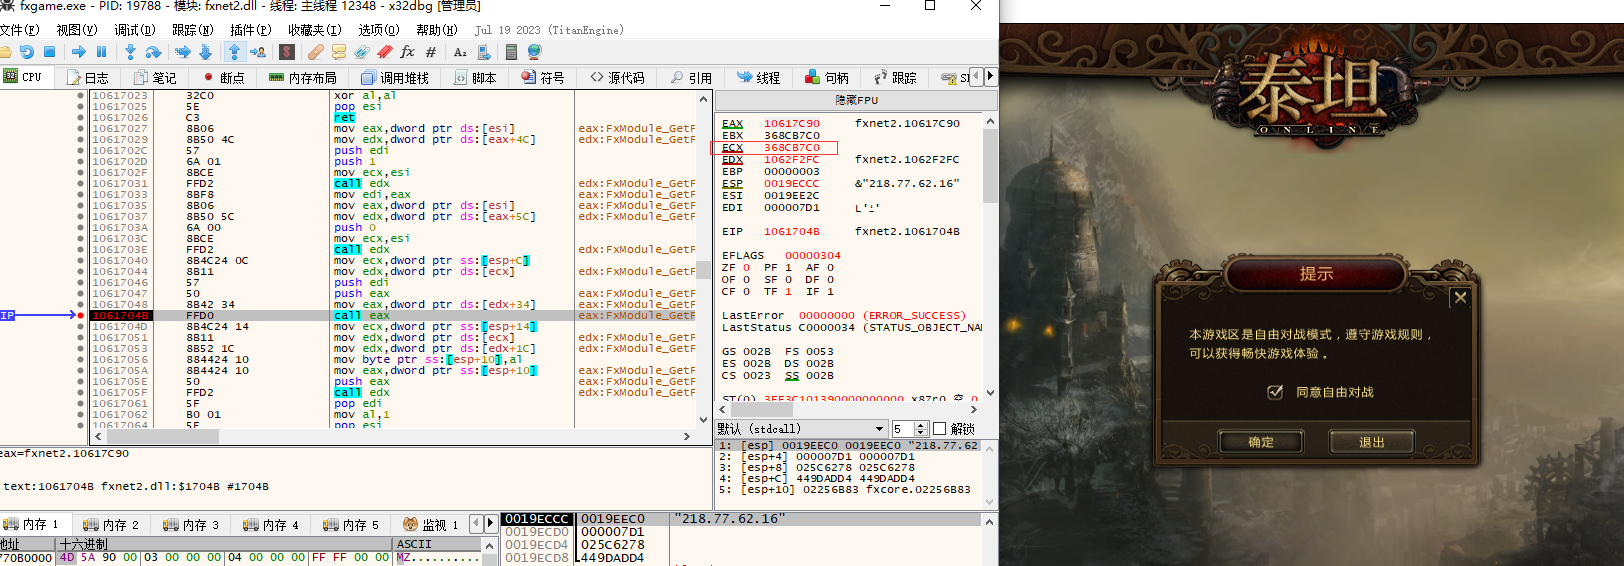Click the disassembly vertical scrollbar up arrow
Image resolution: width=1624 pixels, height=566 pixels.
[x=704, y=99]
